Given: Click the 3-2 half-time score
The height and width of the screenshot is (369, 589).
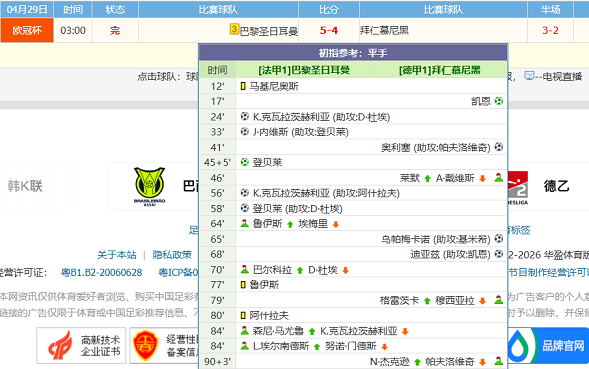Looking at the screenshot, I should pyautogui.click(x=550, y=30).
